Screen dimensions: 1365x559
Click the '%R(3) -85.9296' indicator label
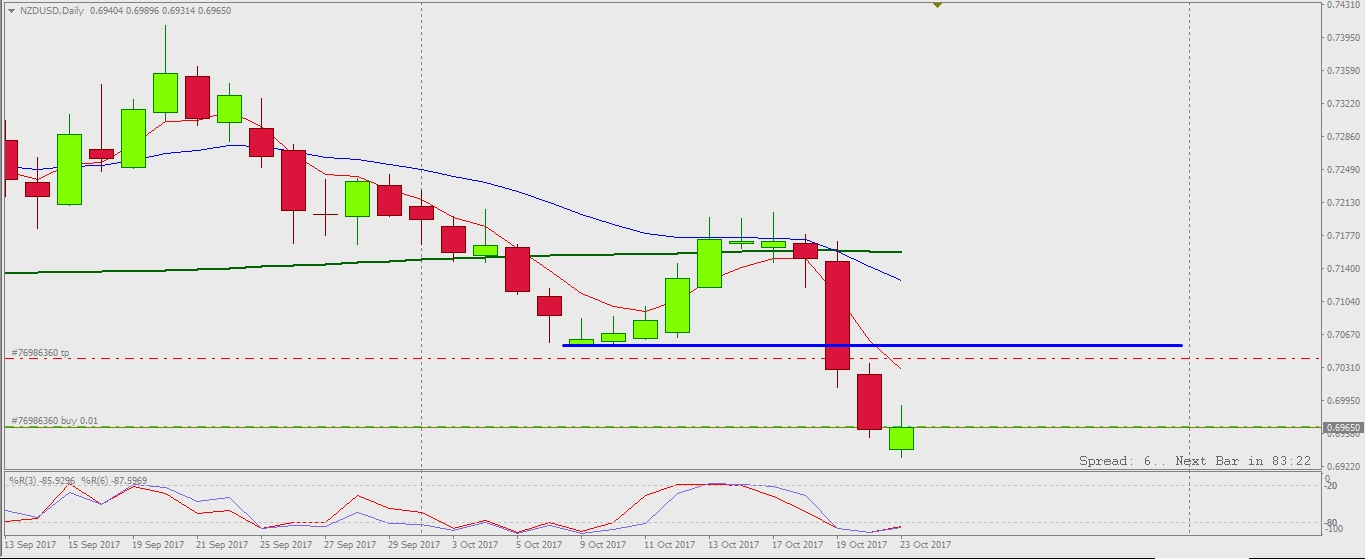42,481
